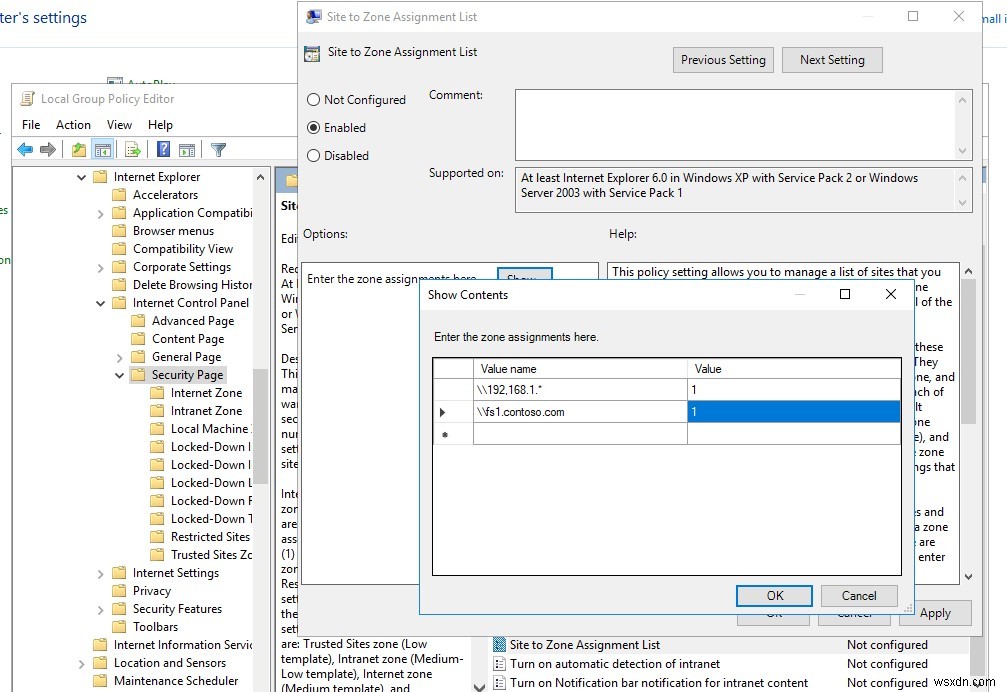Select the Not Configured radio button
This screenshot has width=1007, height=692.
(316, 99)
